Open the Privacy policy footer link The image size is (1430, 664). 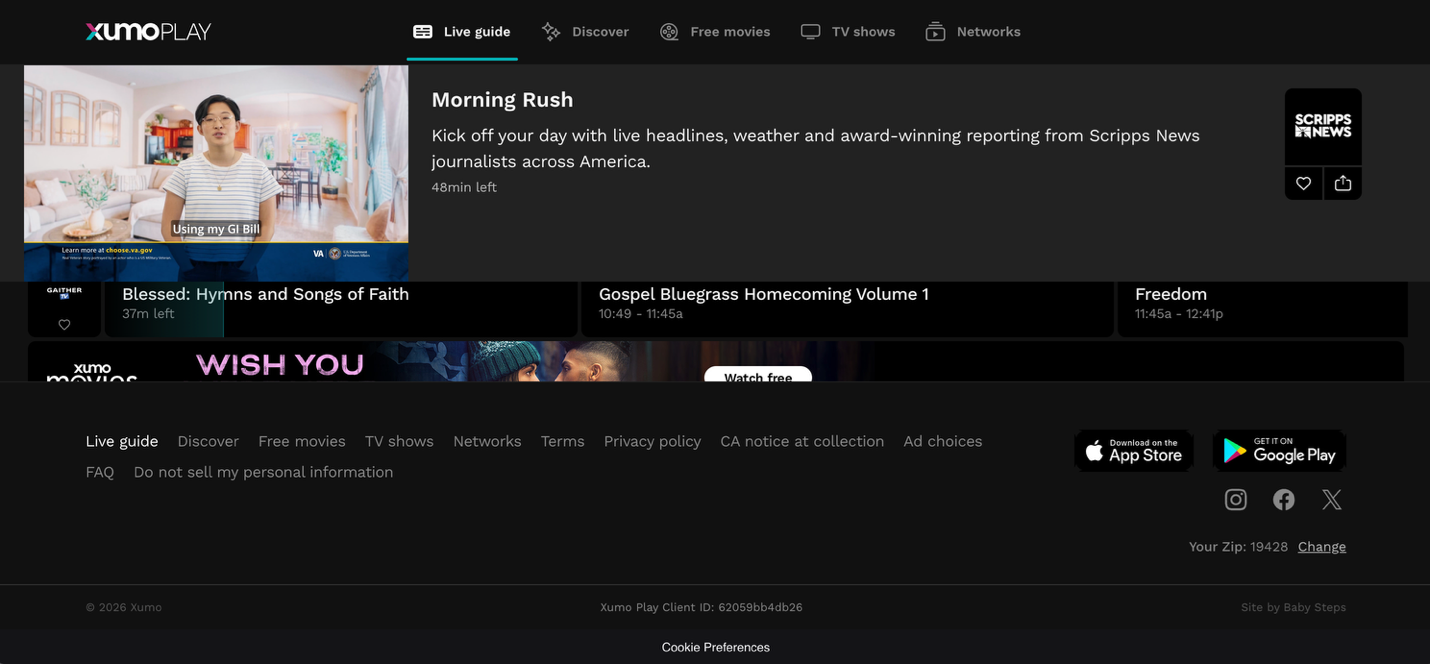(x=652, y=441)
